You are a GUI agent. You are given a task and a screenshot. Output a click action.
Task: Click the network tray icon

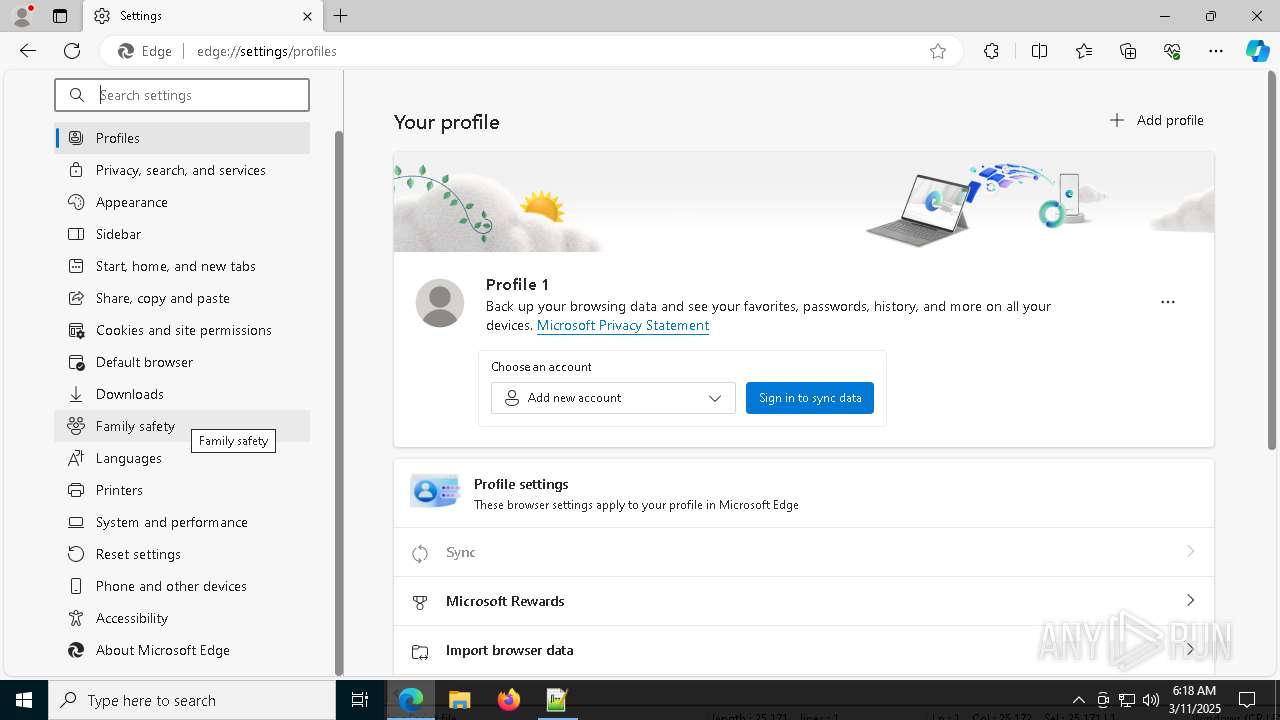(1127, 700)
